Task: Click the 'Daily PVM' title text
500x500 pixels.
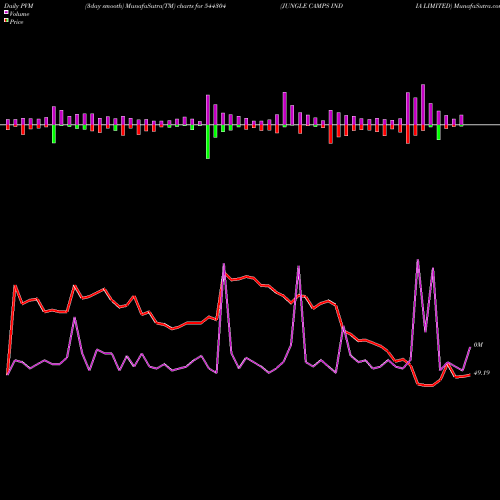Action: (19, 6)
